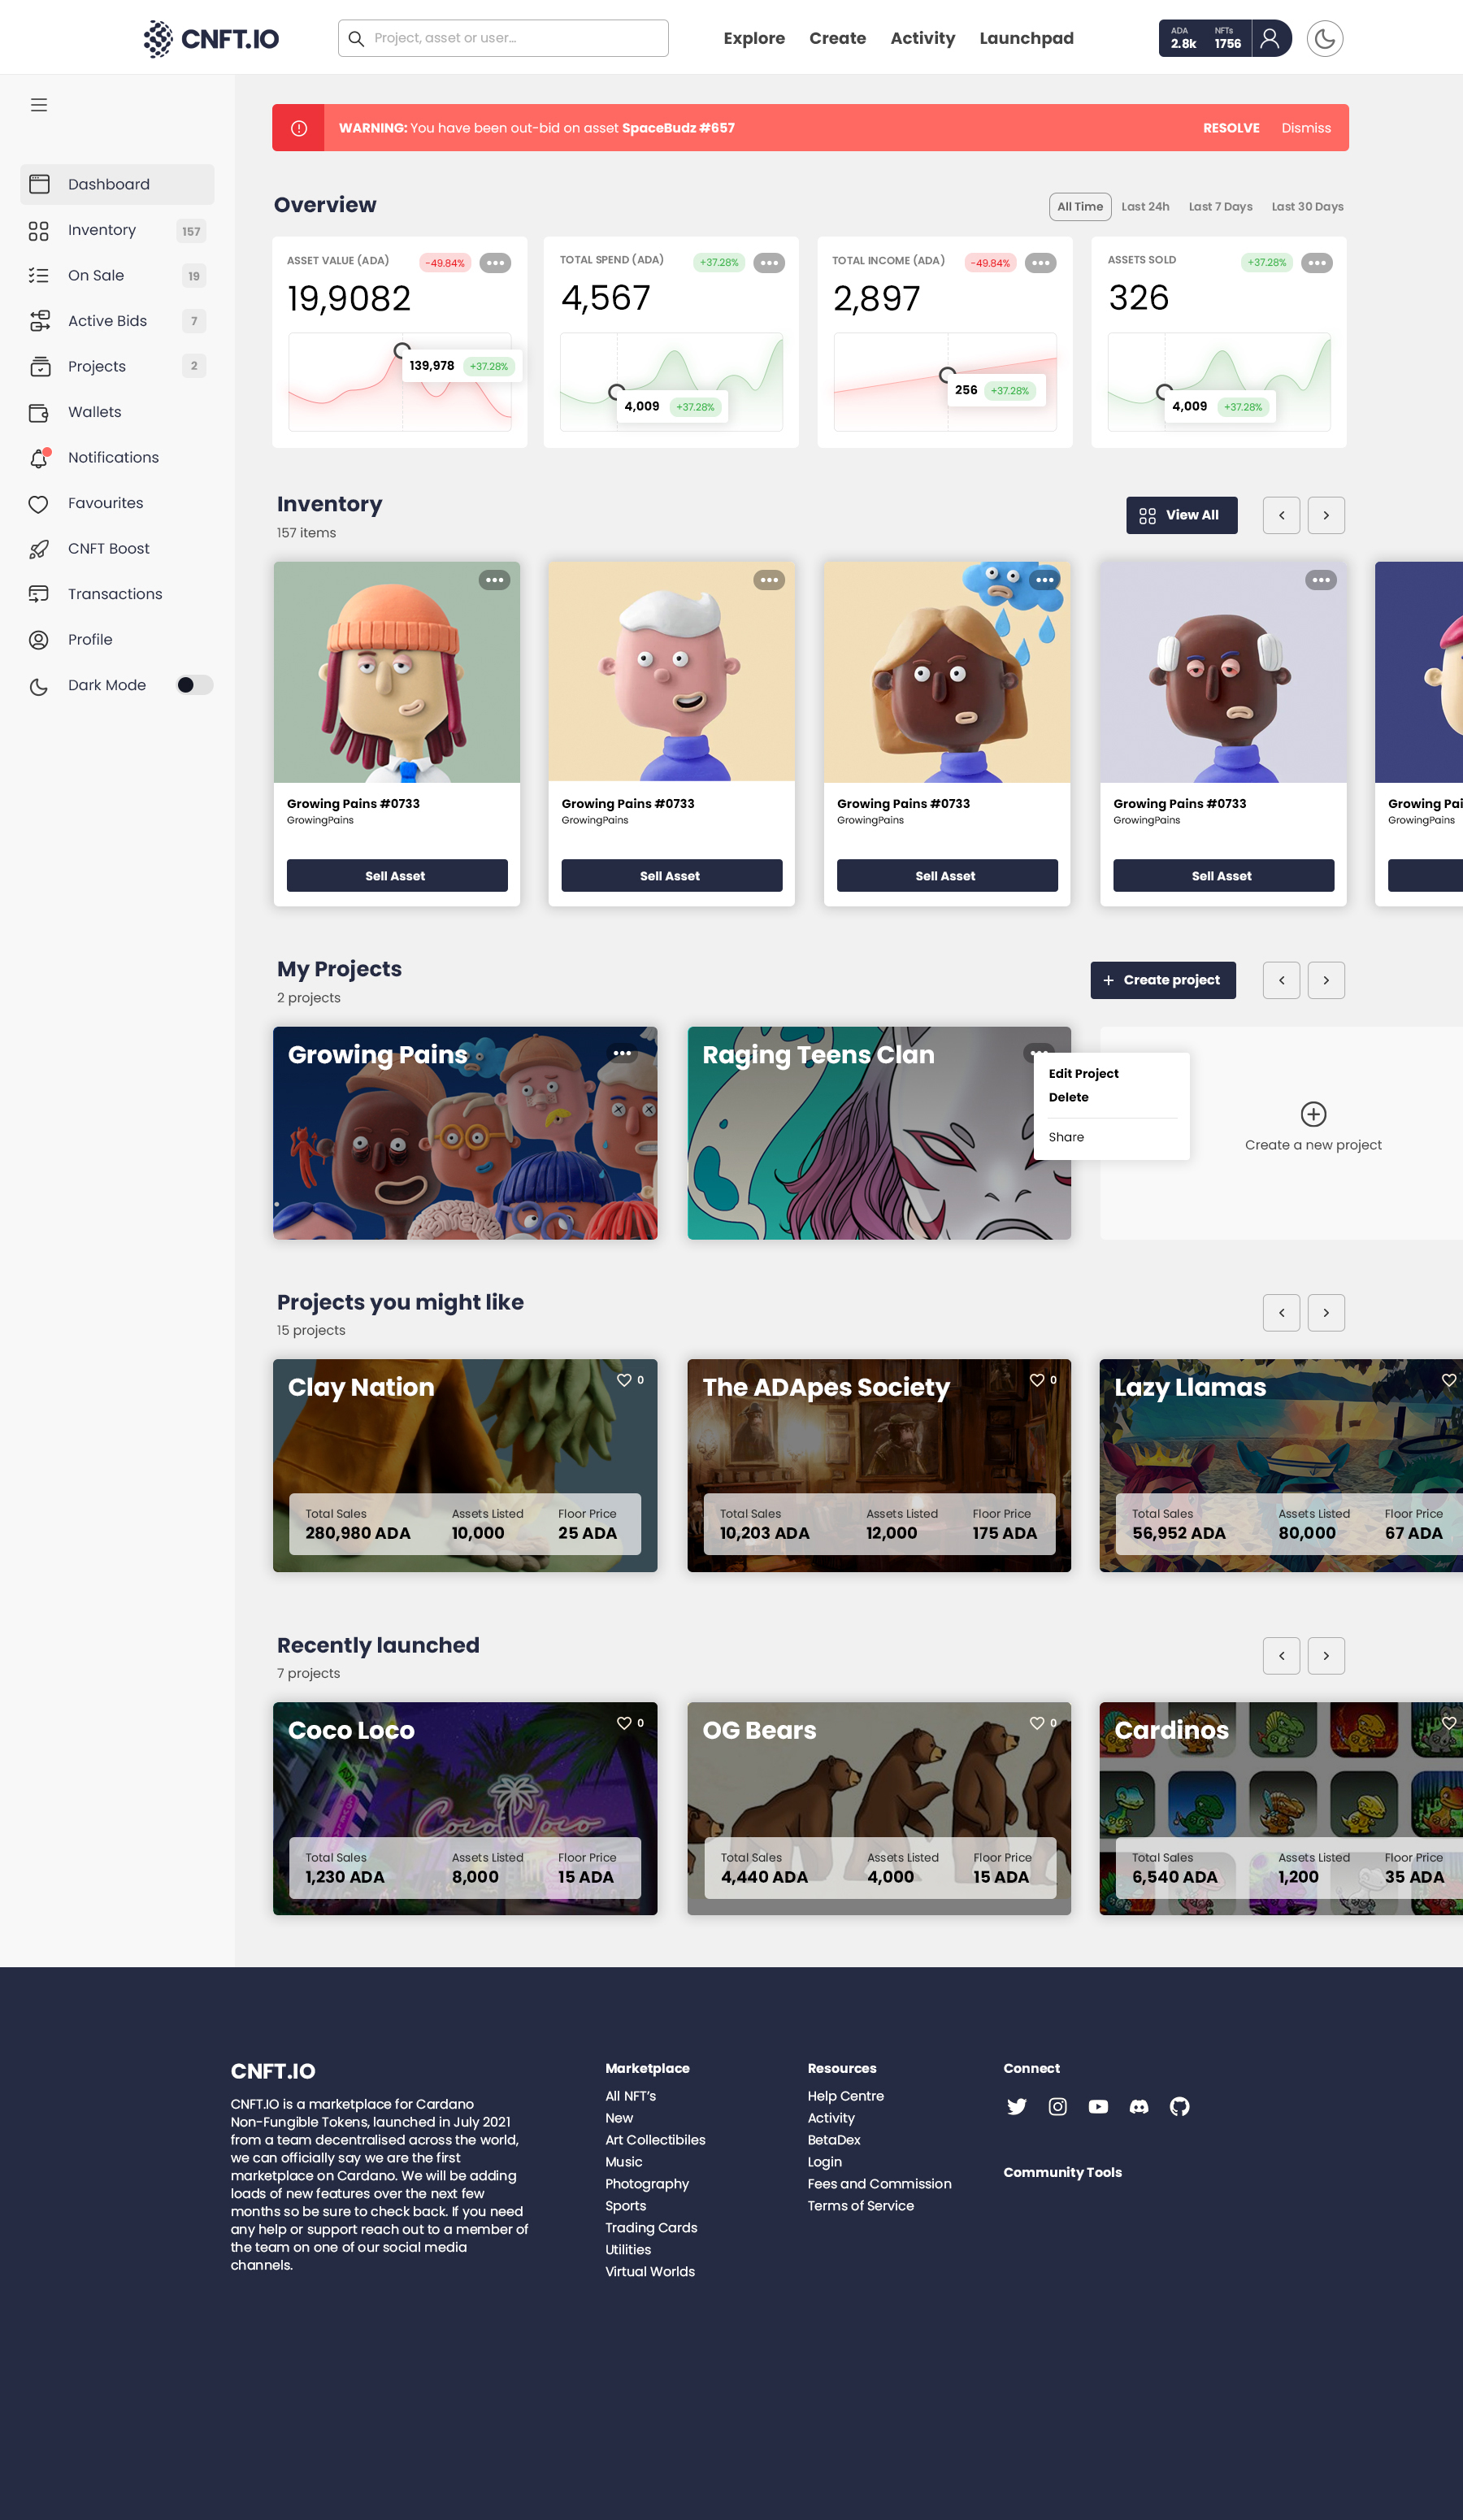The image size is (1463, 2520).
Task: Open the Wallets section
Action: point(94,411)
